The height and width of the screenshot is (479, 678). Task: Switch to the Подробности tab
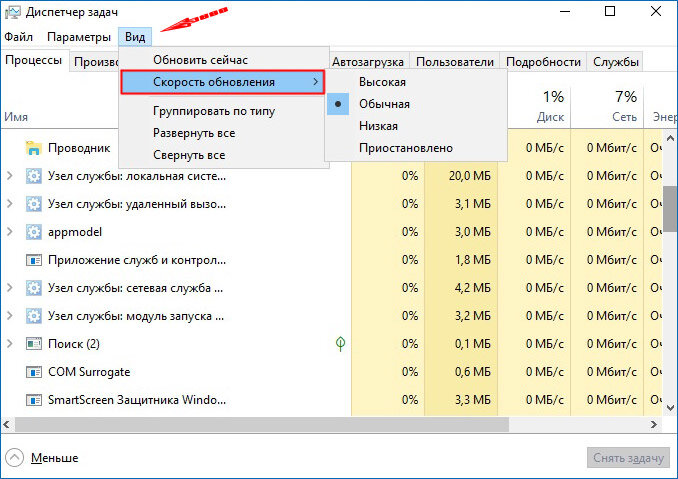tap(543, 62)
